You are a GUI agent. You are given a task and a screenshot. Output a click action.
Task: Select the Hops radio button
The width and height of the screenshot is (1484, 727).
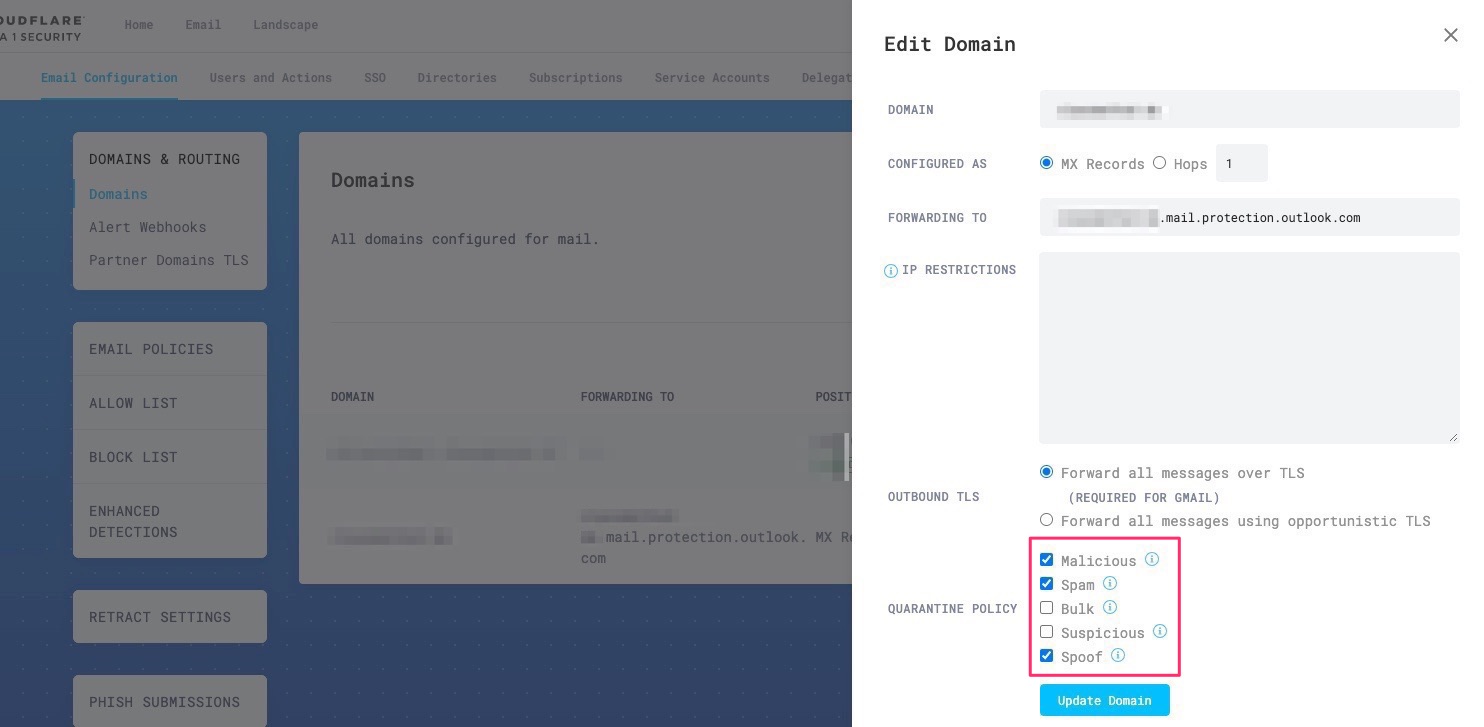point(1159,162)
